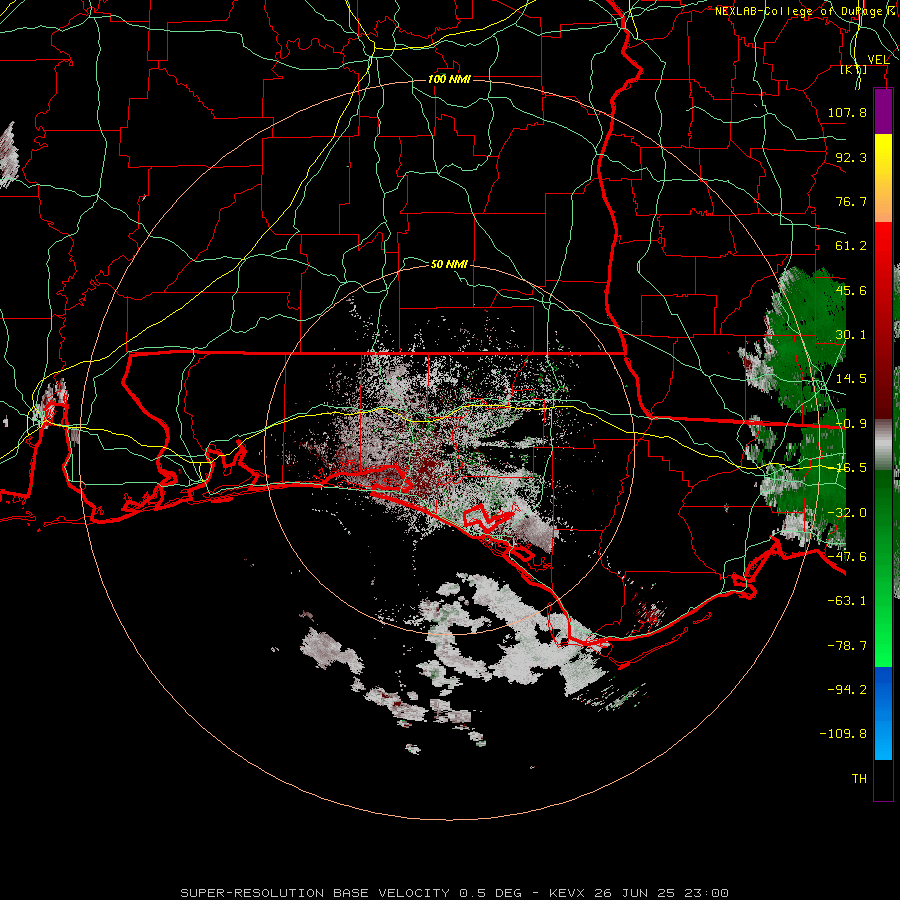Click the Super-Resolution Base Velocity caption

tap(455, 893)
